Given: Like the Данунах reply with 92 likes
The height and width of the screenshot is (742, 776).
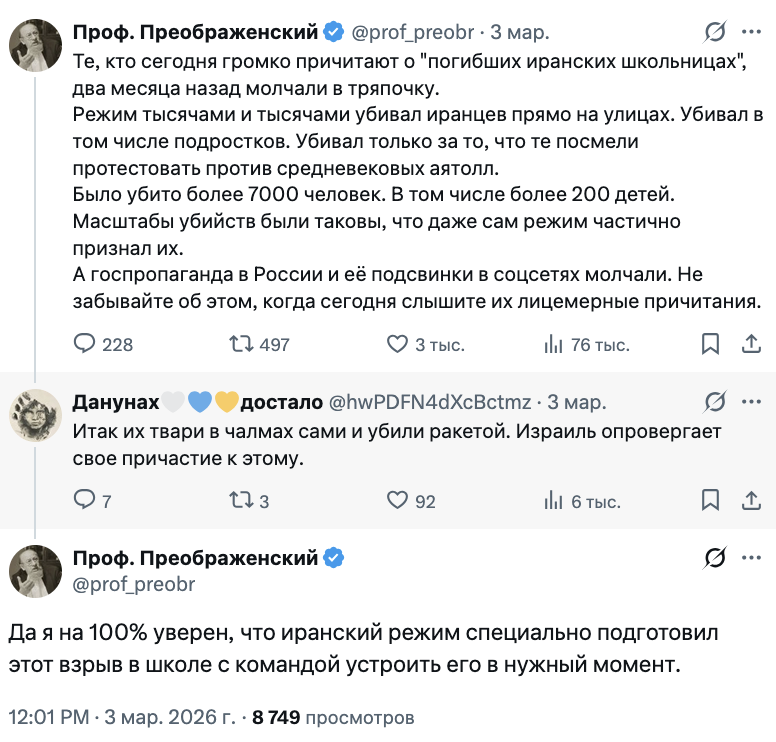Looking at the screenshot, I should click(398, 501).
